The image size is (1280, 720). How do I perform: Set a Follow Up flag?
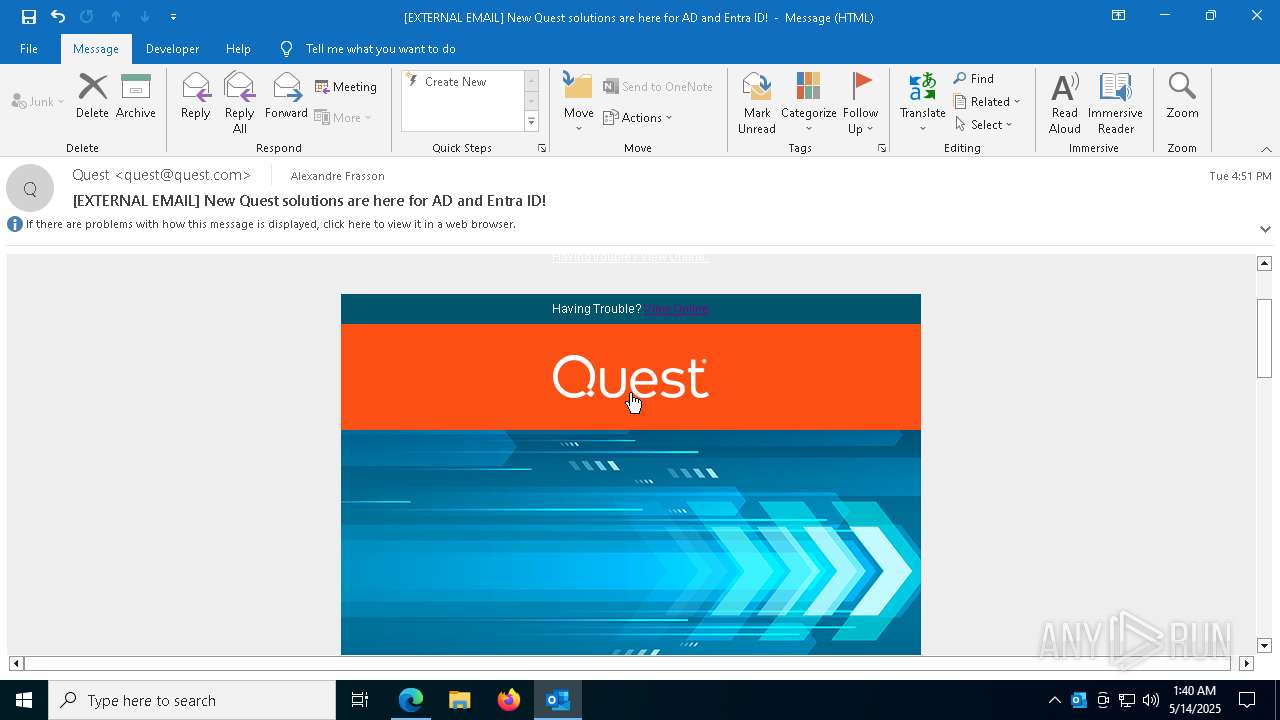[860, 103]
